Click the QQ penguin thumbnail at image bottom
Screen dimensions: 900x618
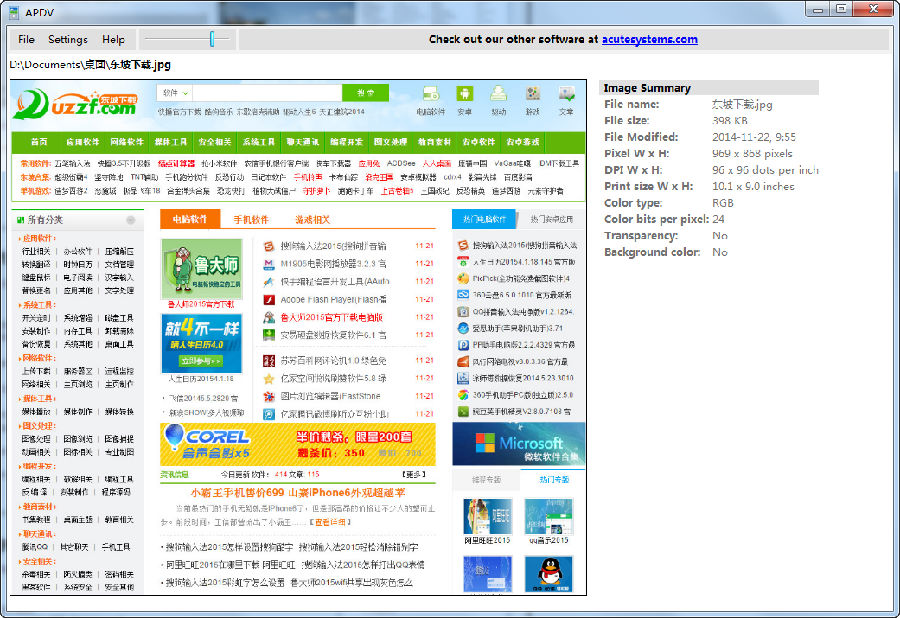click(x=549, y=574)
